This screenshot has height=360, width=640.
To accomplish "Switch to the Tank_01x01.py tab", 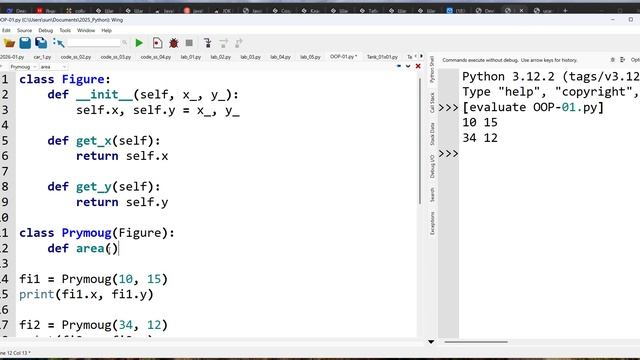I will [x=382, y=57].
